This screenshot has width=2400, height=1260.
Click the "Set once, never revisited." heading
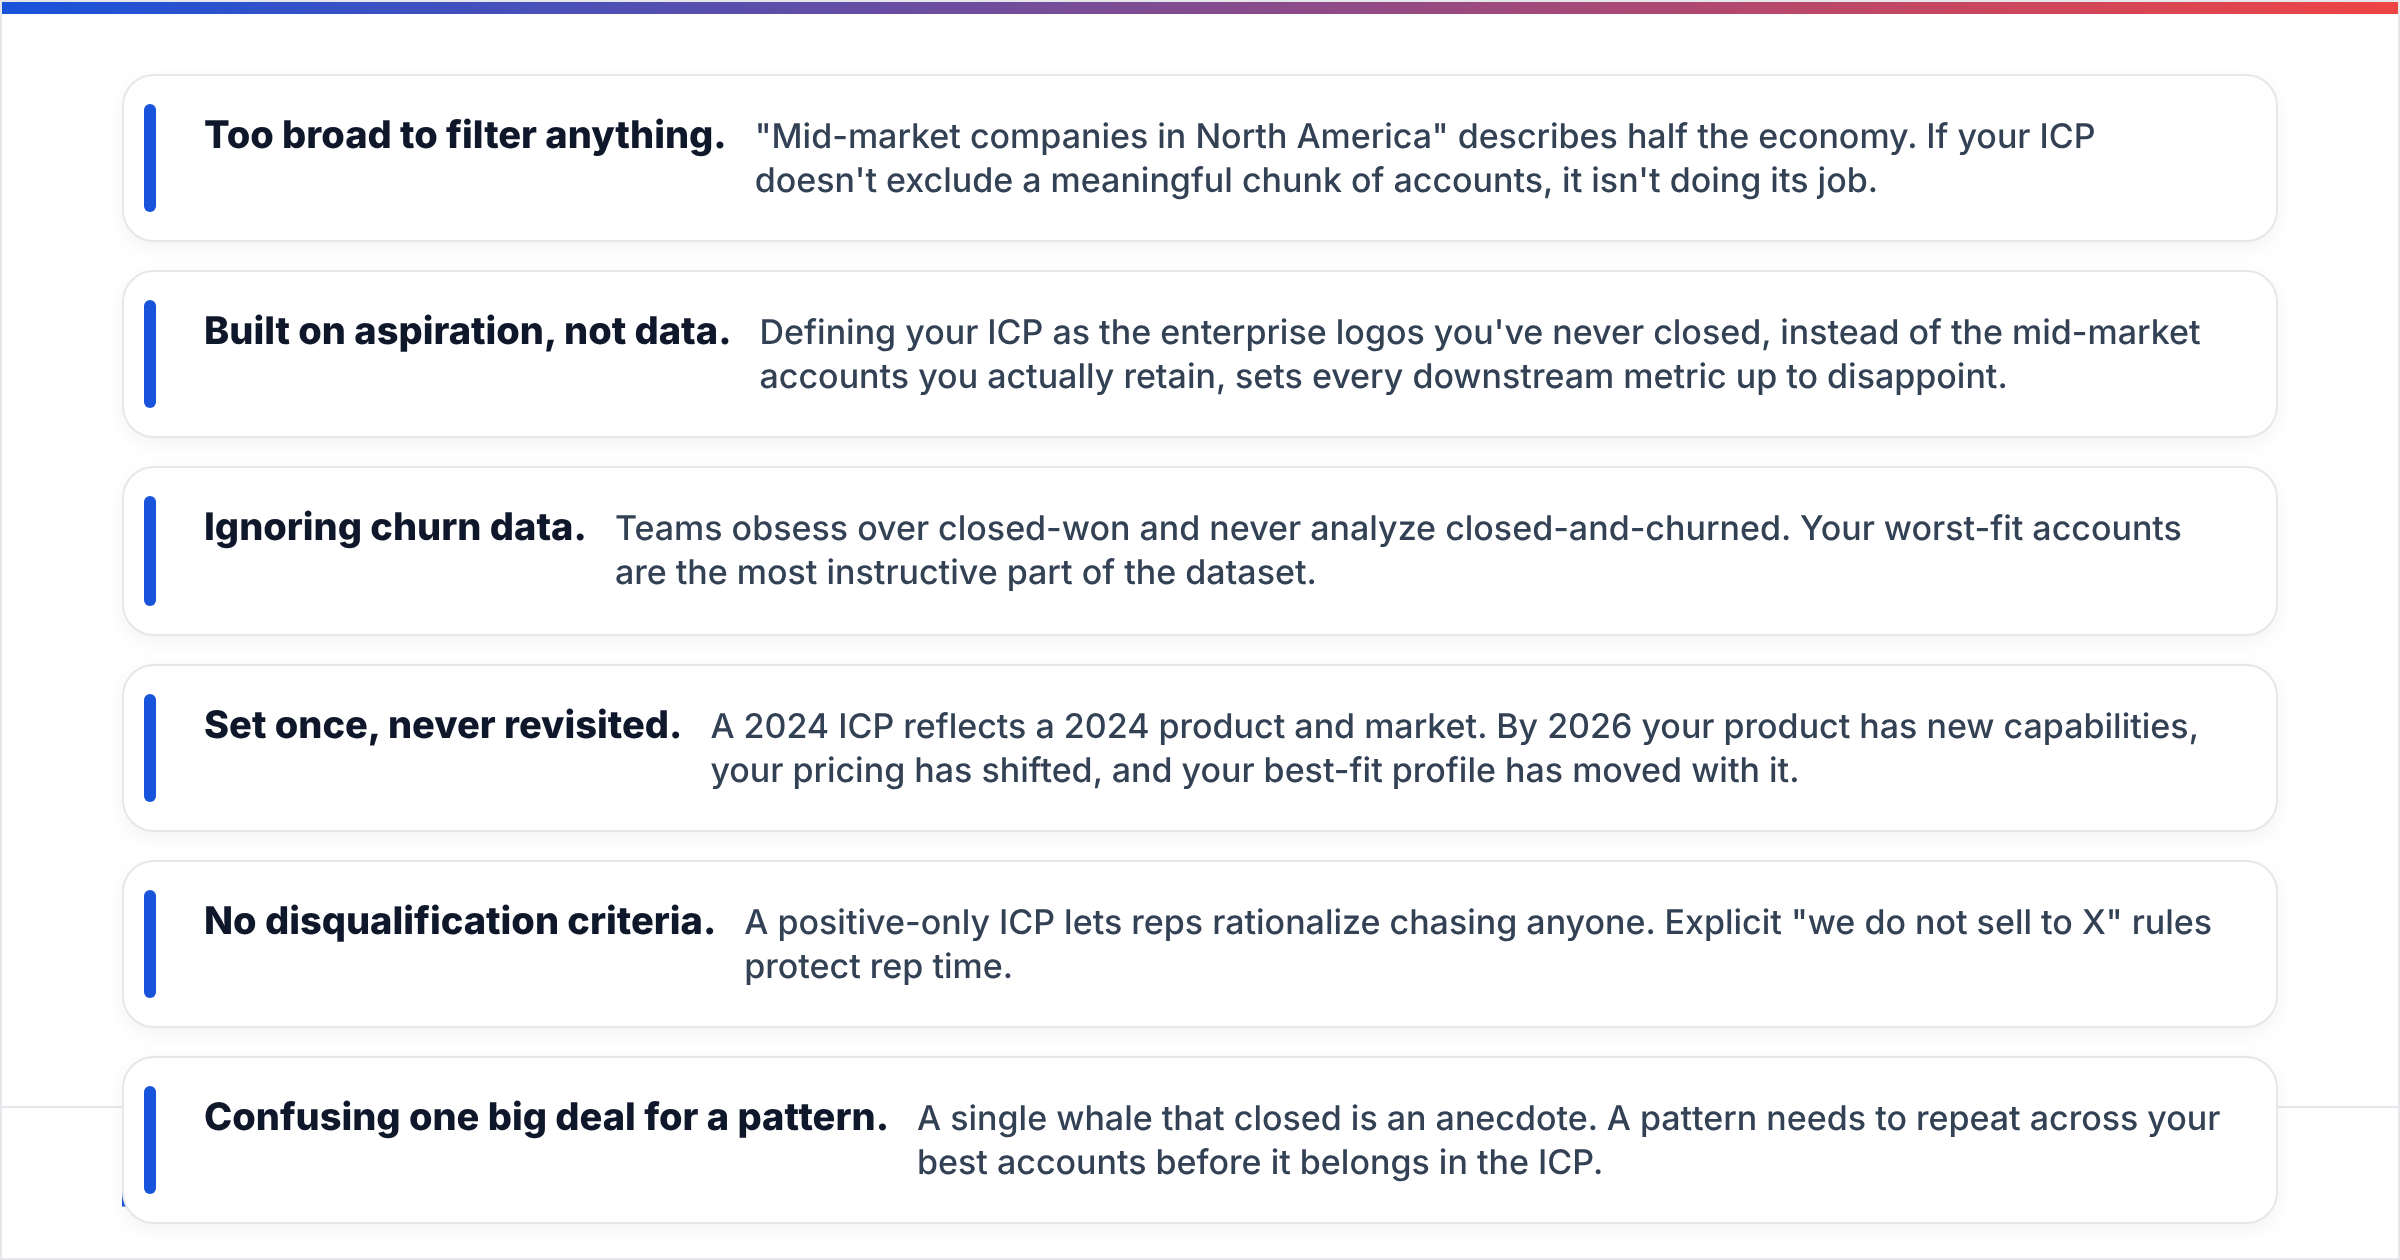442,725
